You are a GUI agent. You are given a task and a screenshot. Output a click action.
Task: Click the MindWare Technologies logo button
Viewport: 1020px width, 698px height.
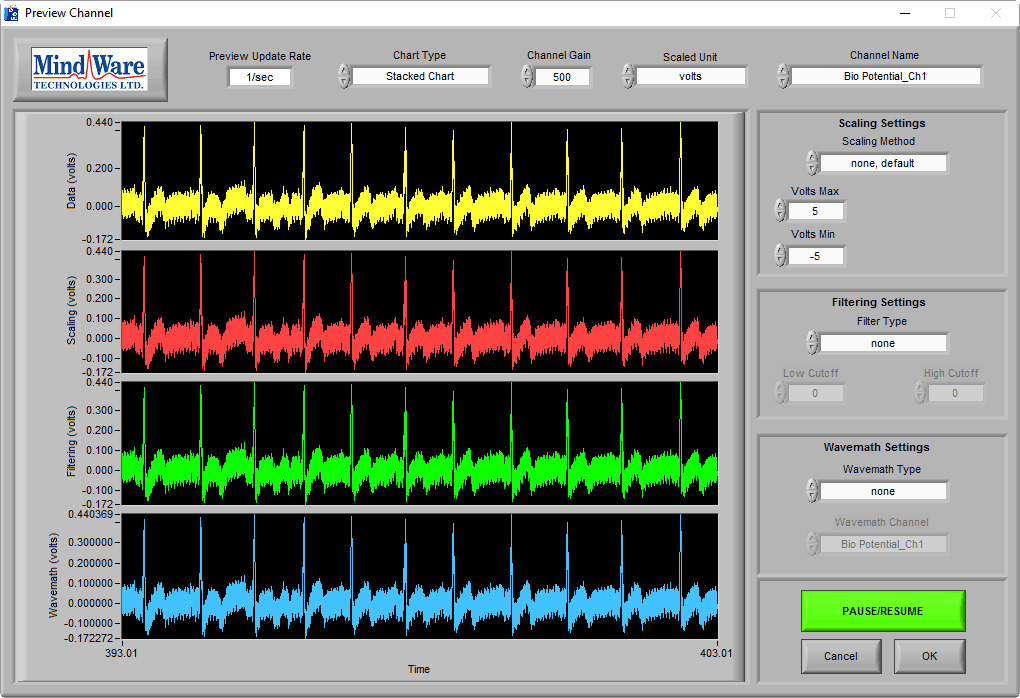(90, 69)
